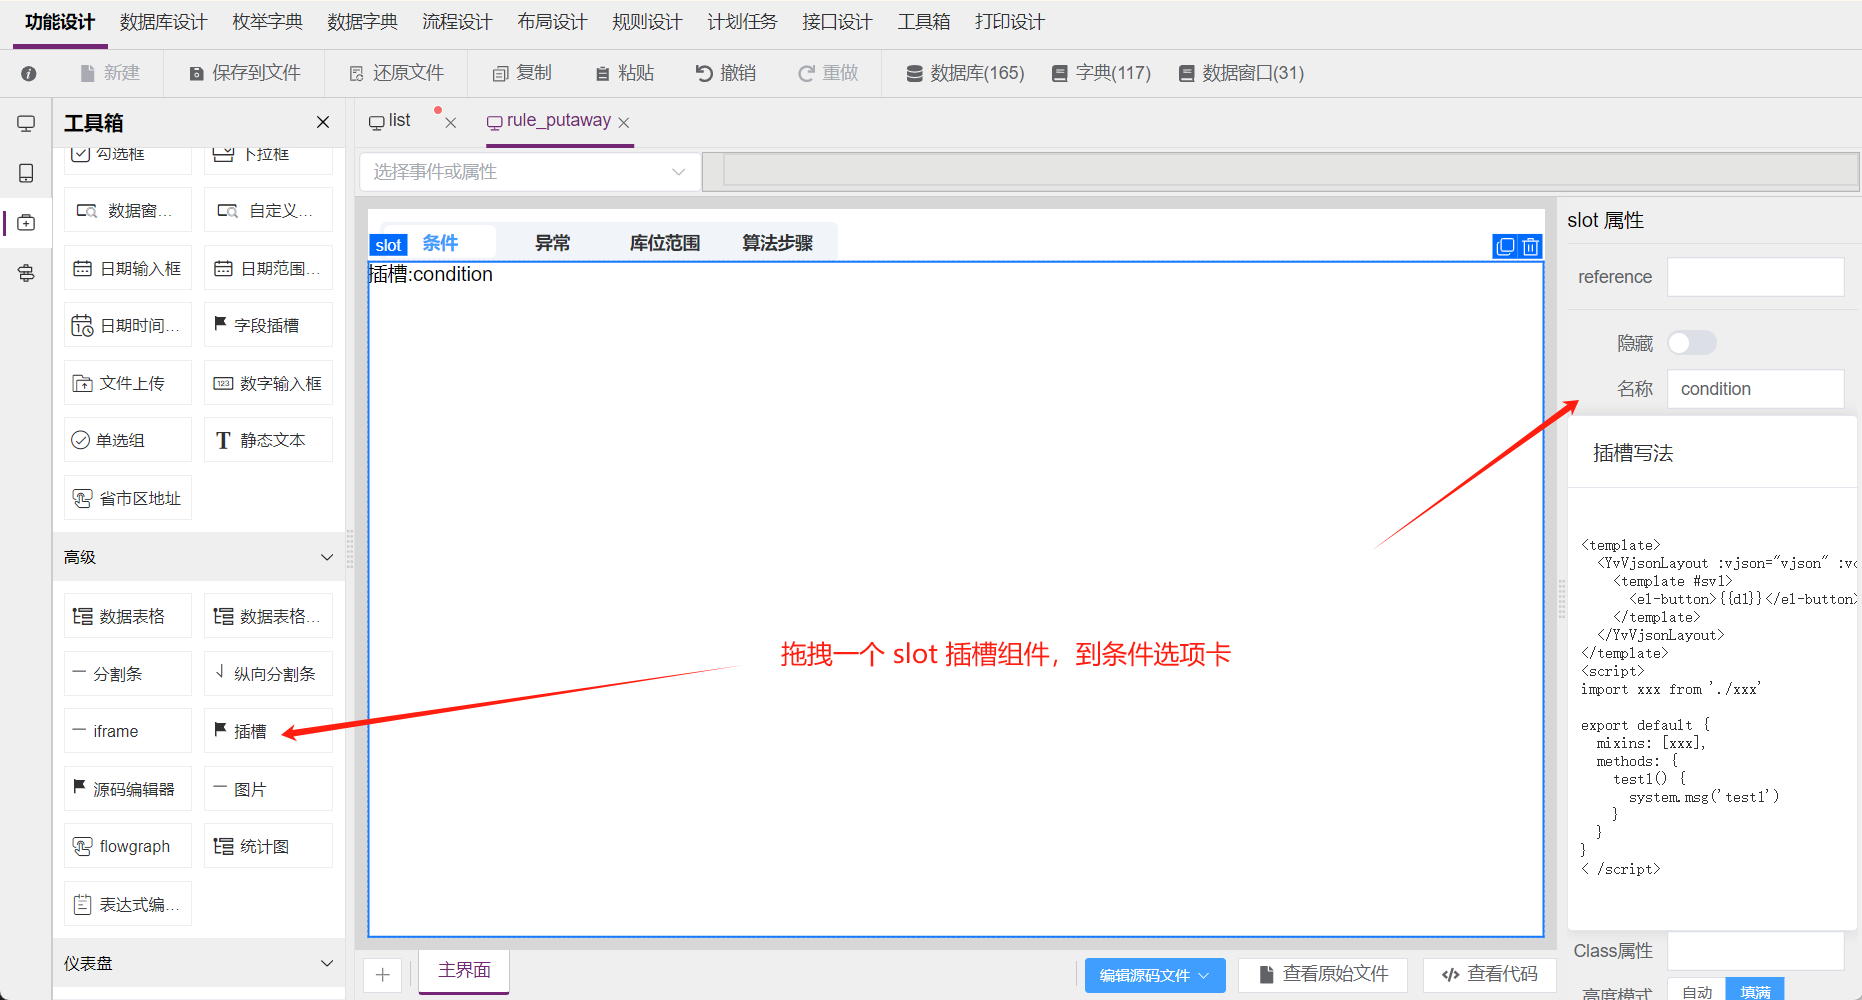Pick the flowgraph component
The width and height of the screenshot is (1862, 1000).
coord(128,846)
